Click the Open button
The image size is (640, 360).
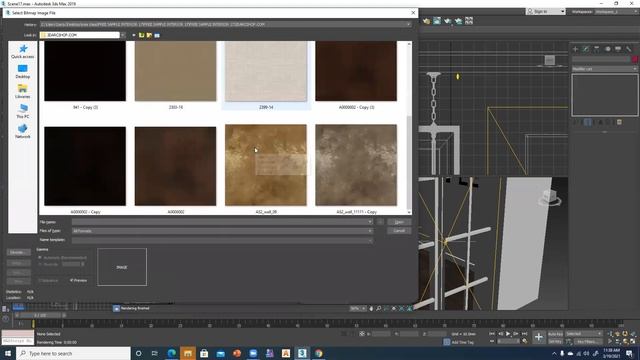point(399,222)
